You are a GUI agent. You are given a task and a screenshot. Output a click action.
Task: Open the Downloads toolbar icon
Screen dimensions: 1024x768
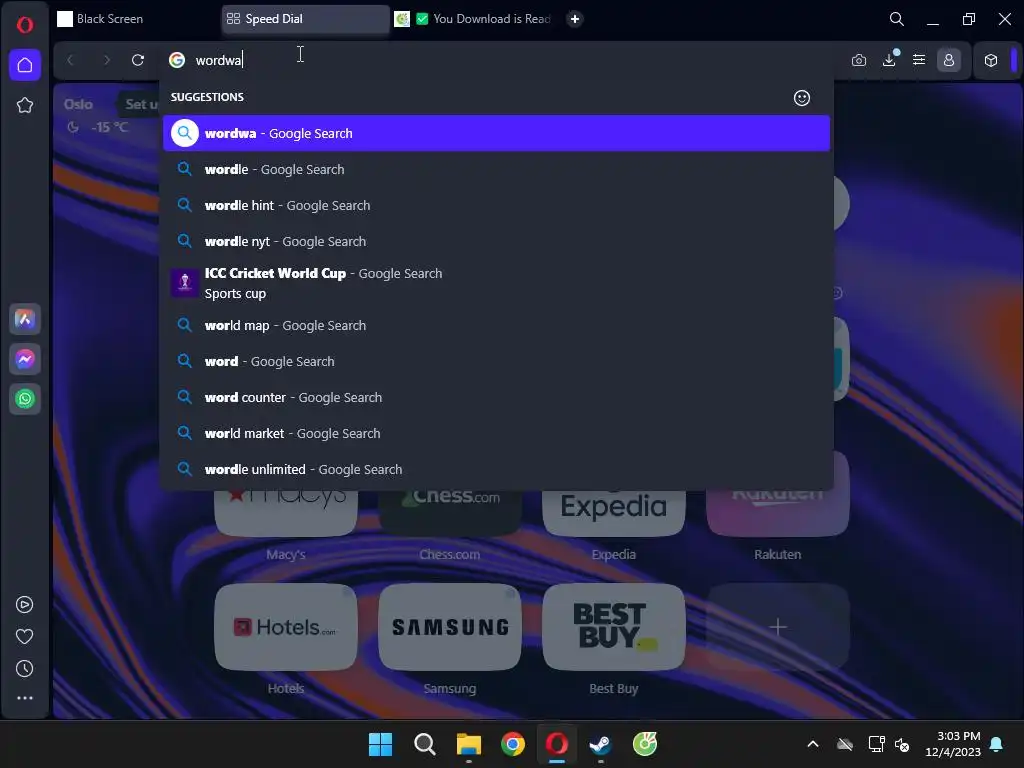889,60
